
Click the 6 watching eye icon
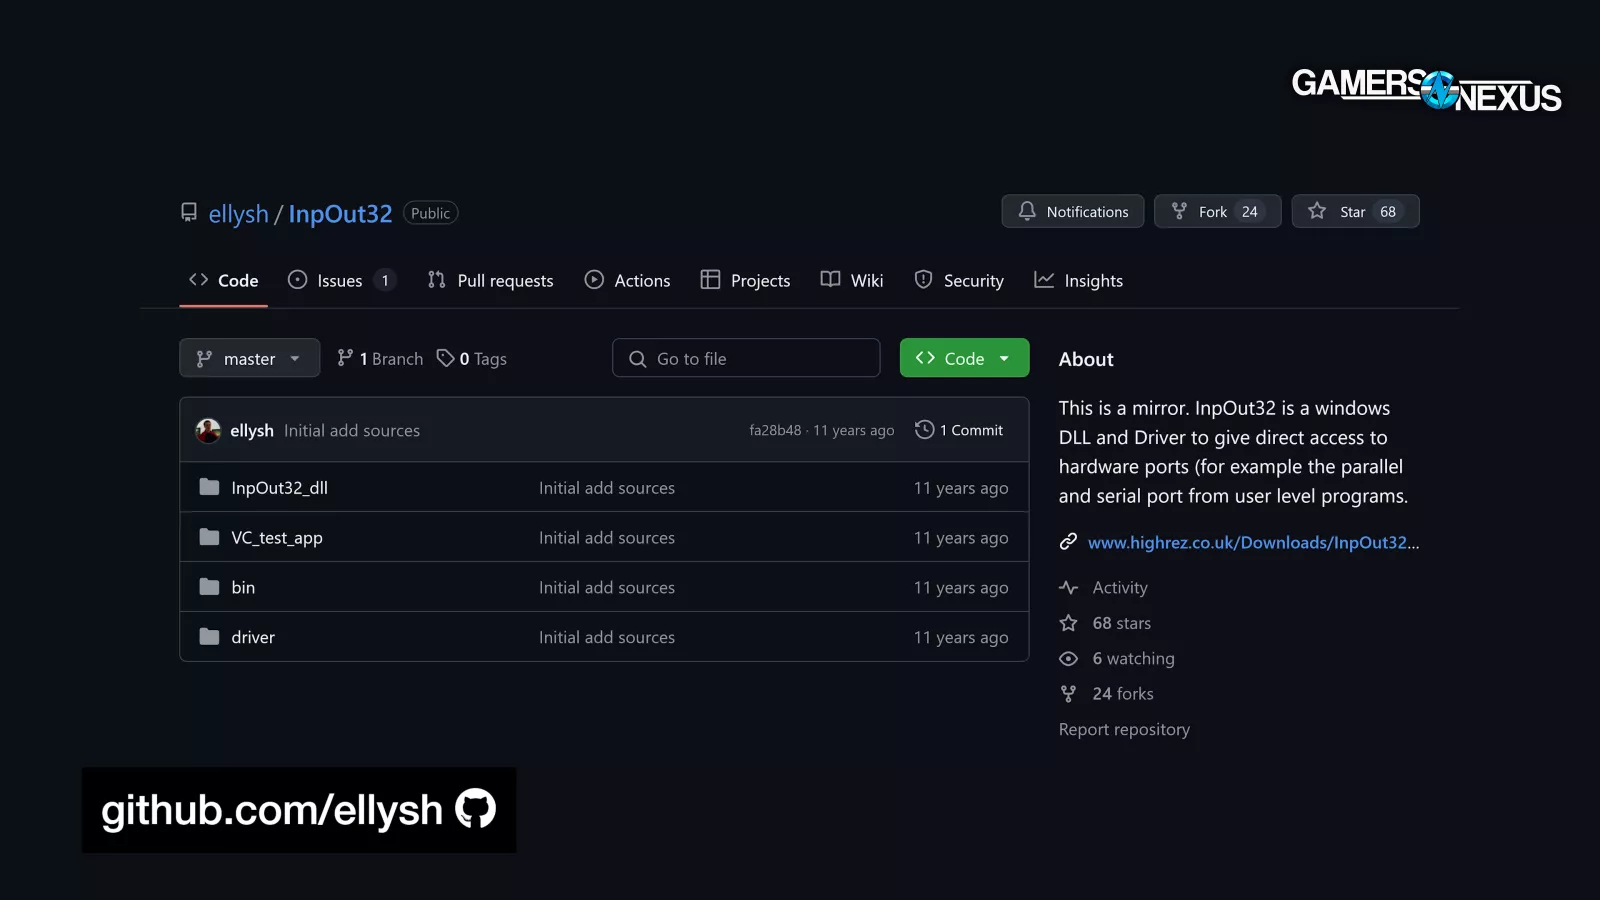tap(1068, 659)
